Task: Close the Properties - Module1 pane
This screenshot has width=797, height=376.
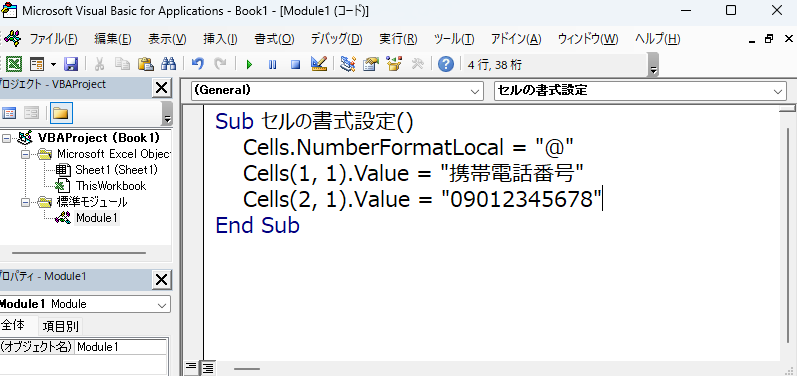Action: point(161,279)
